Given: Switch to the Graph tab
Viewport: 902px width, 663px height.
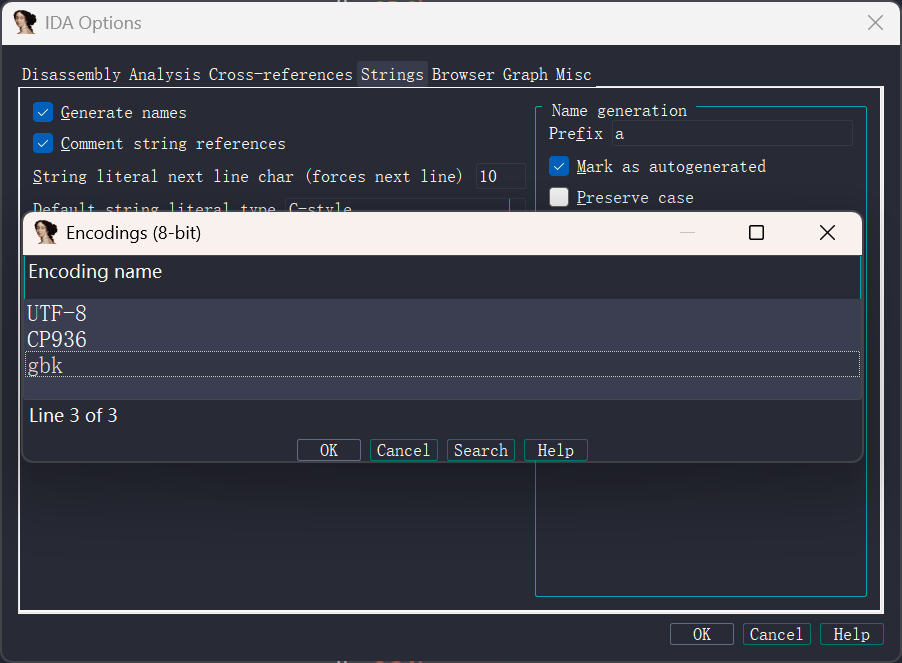Looking at the screenshot, I should coord(525,75).
